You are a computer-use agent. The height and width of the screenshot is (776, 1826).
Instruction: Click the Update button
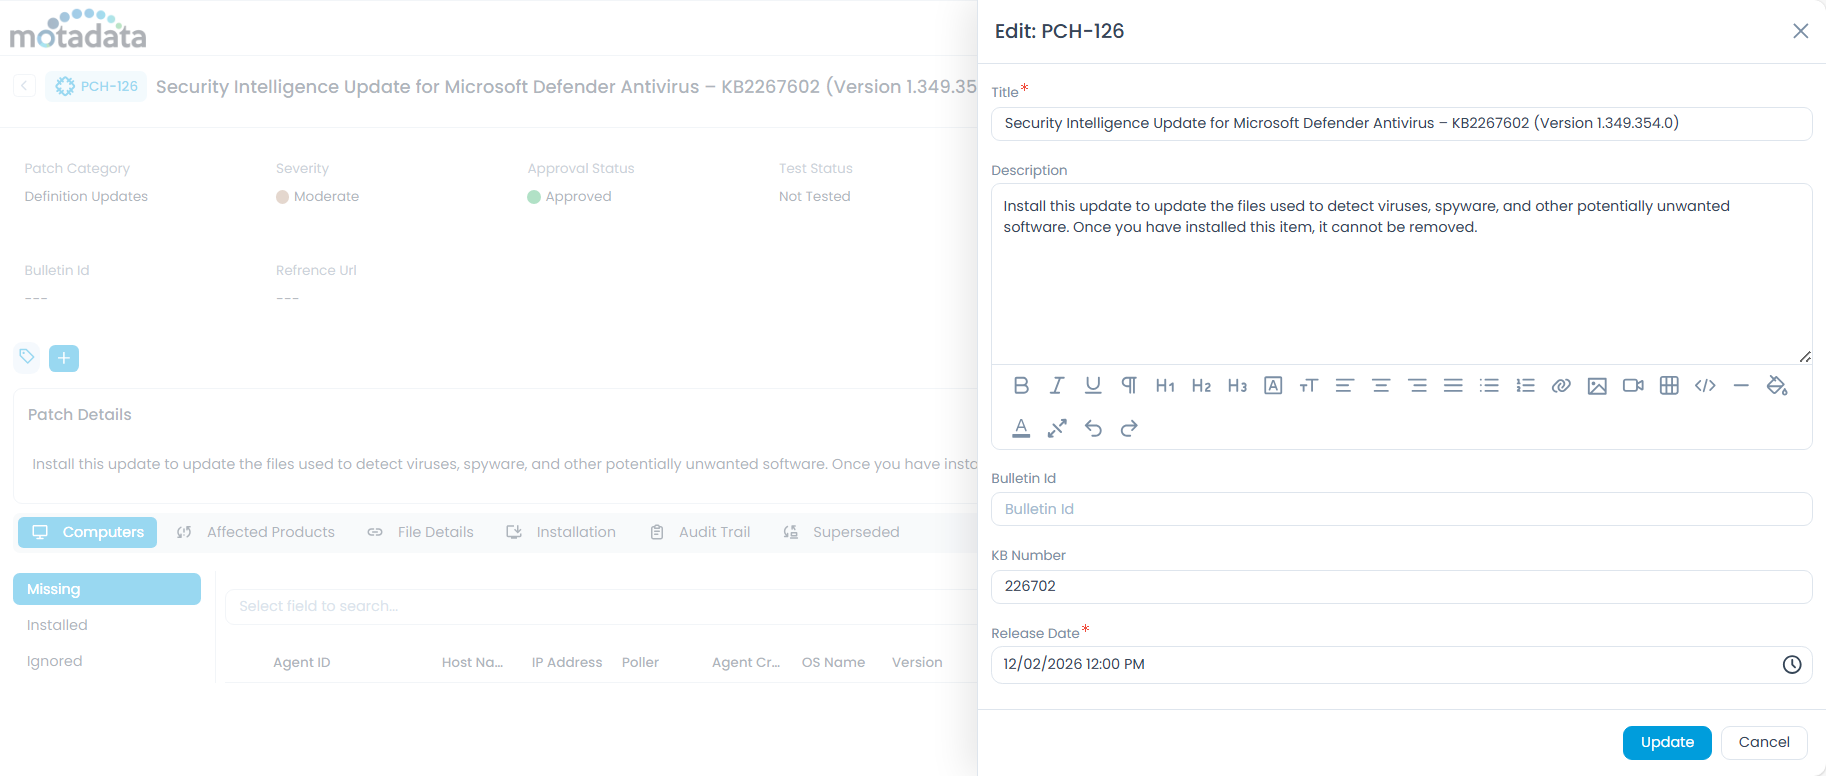[1667, 742]
